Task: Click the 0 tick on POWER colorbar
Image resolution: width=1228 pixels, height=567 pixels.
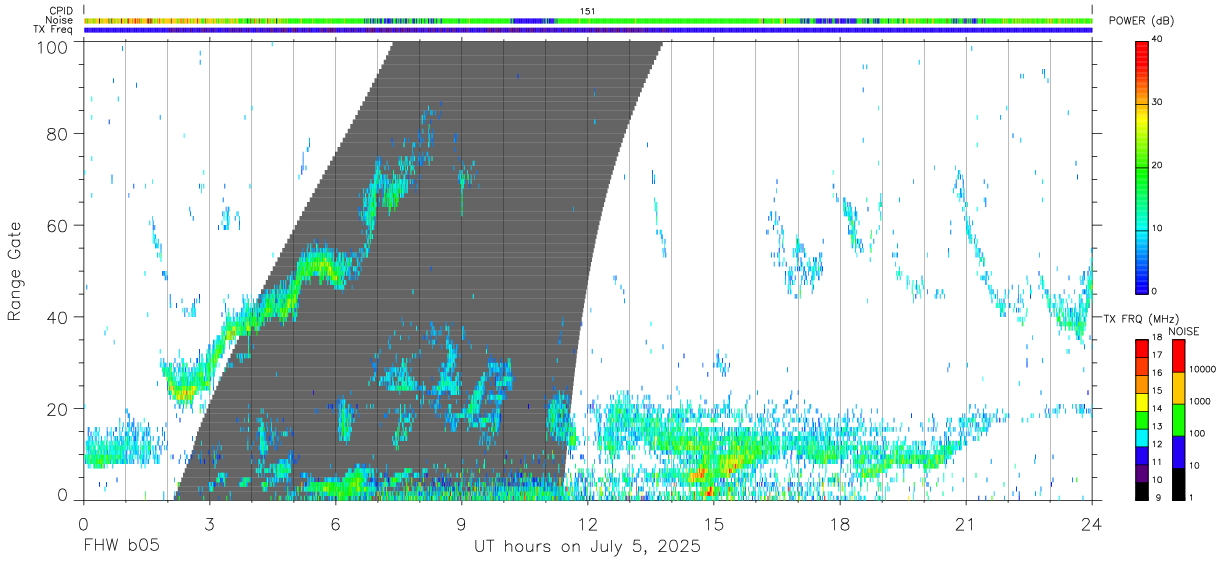Action: (1156, 291)
